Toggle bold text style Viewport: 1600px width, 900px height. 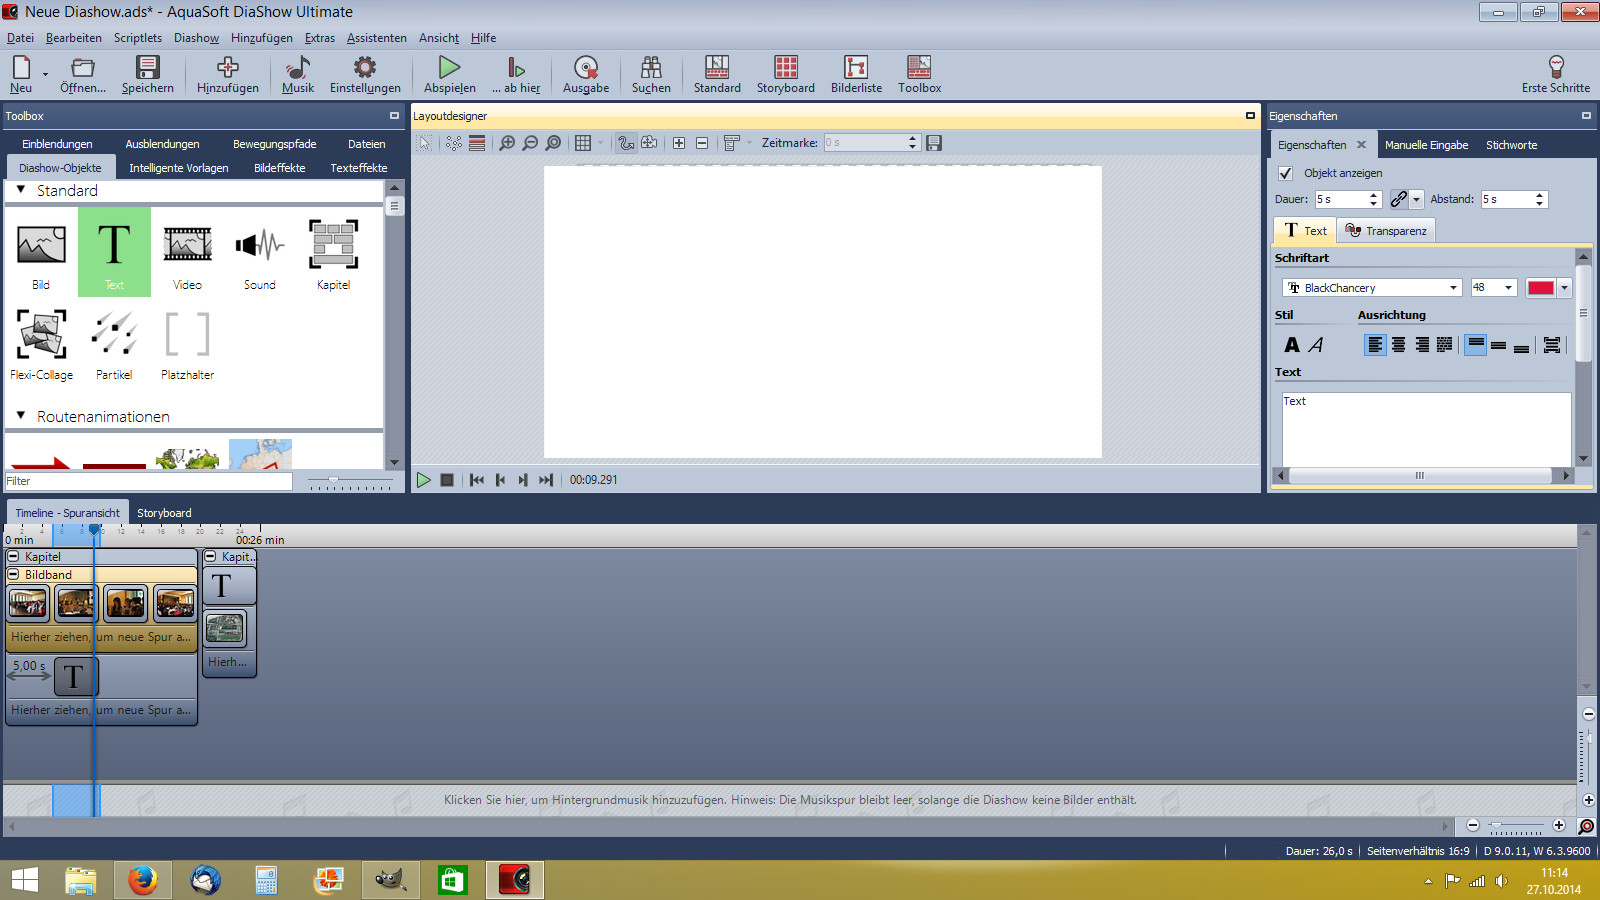point(1292,345)
